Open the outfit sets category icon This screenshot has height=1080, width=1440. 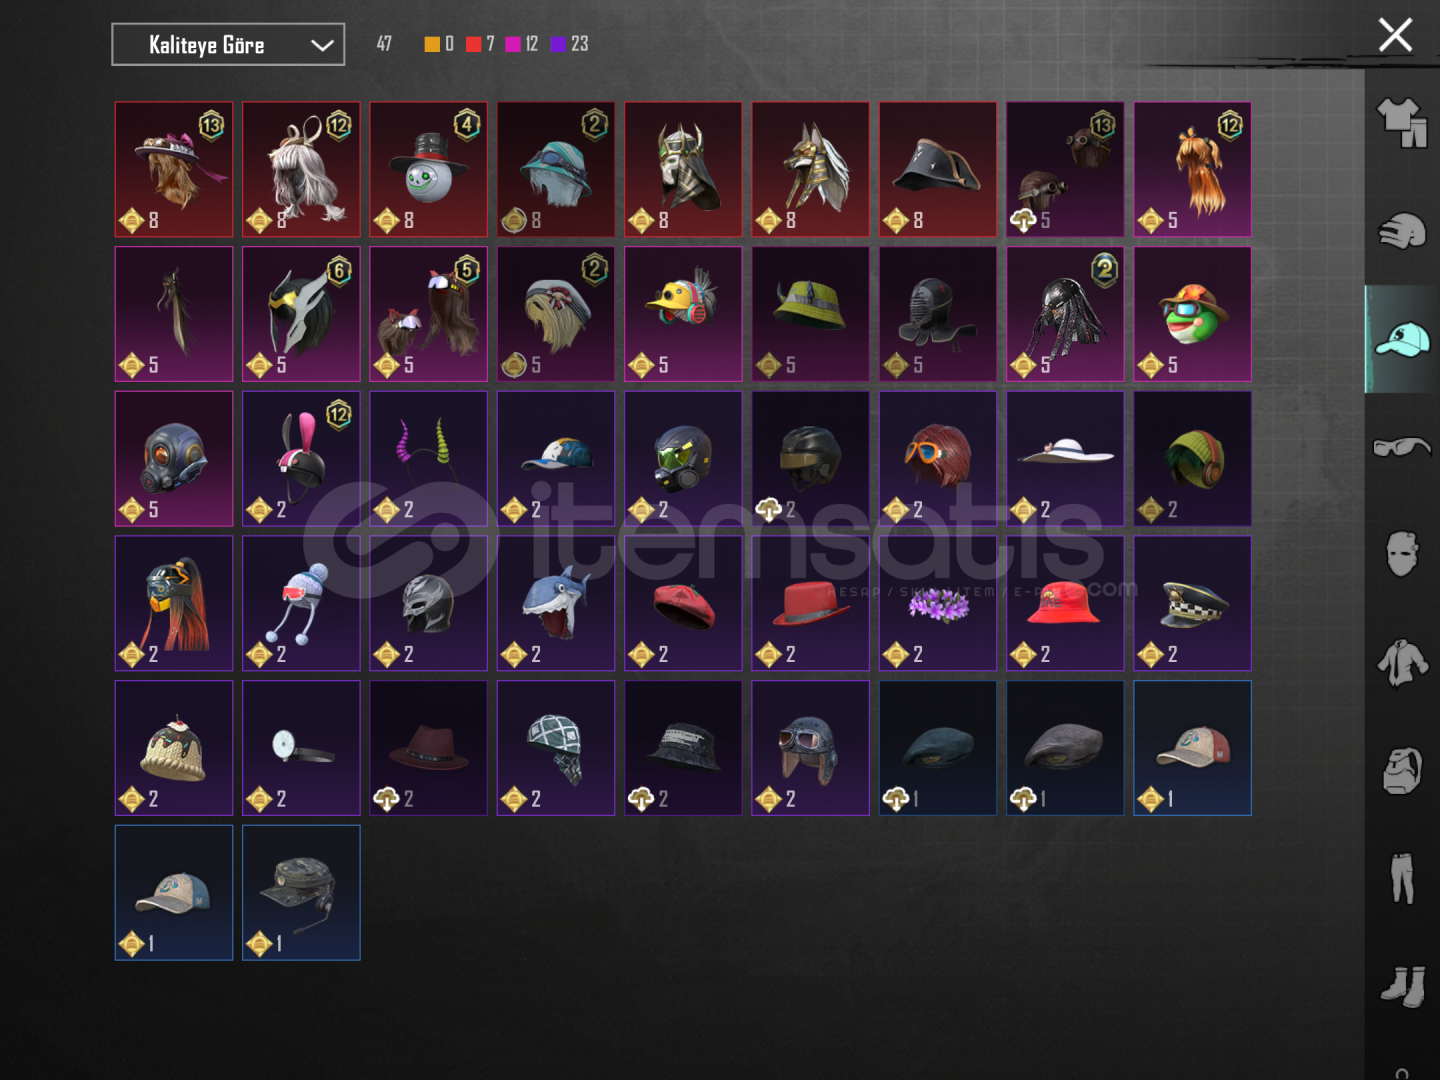[1402, 124]
